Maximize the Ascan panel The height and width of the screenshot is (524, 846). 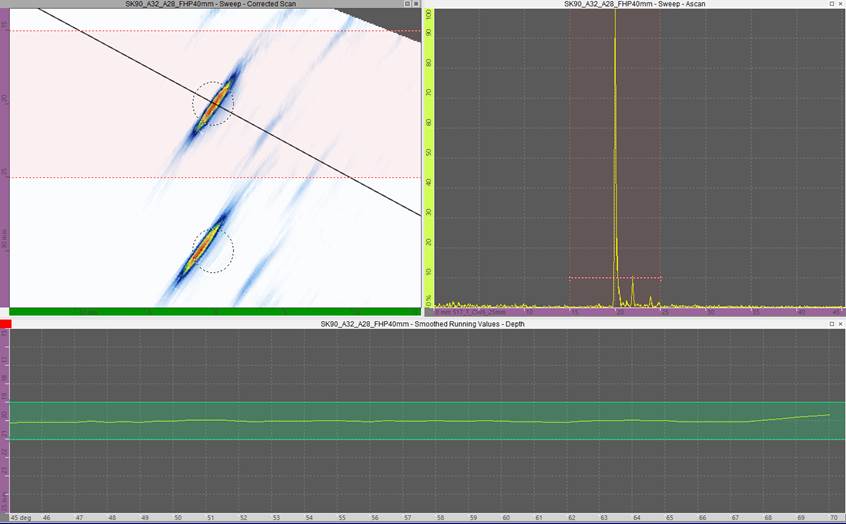tap(832, 4)
